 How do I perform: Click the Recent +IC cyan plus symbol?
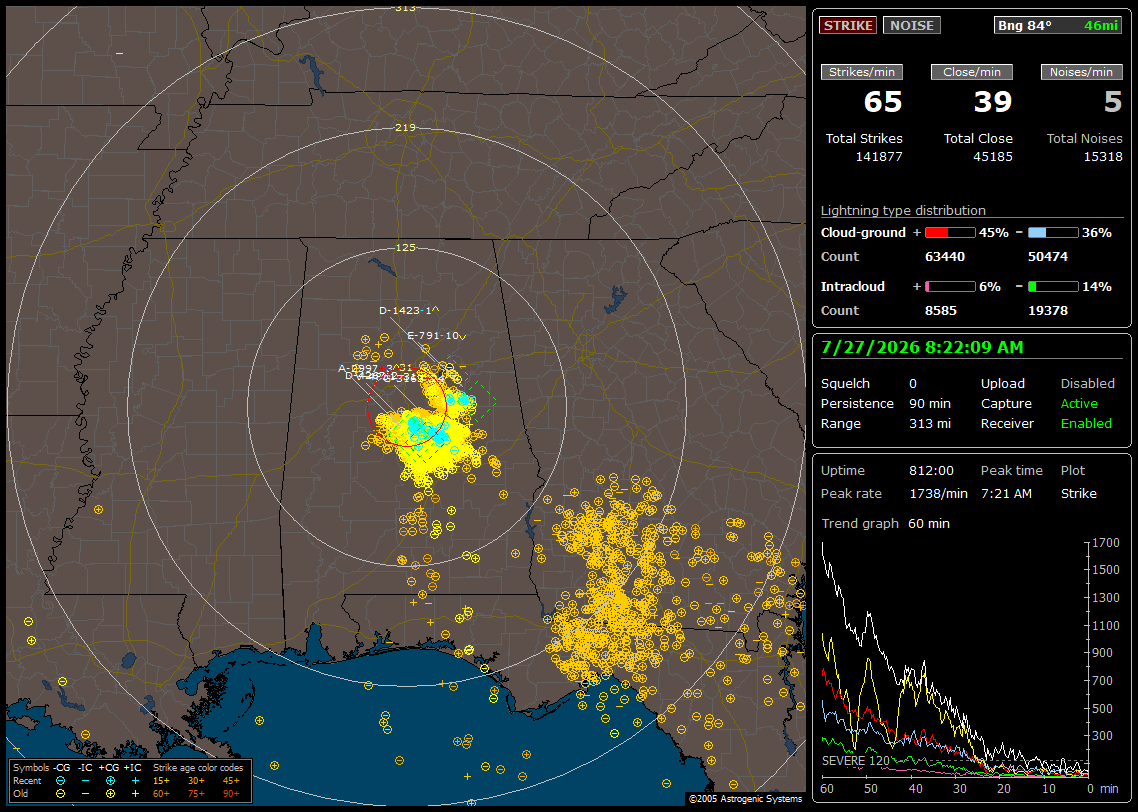[135, 781]
